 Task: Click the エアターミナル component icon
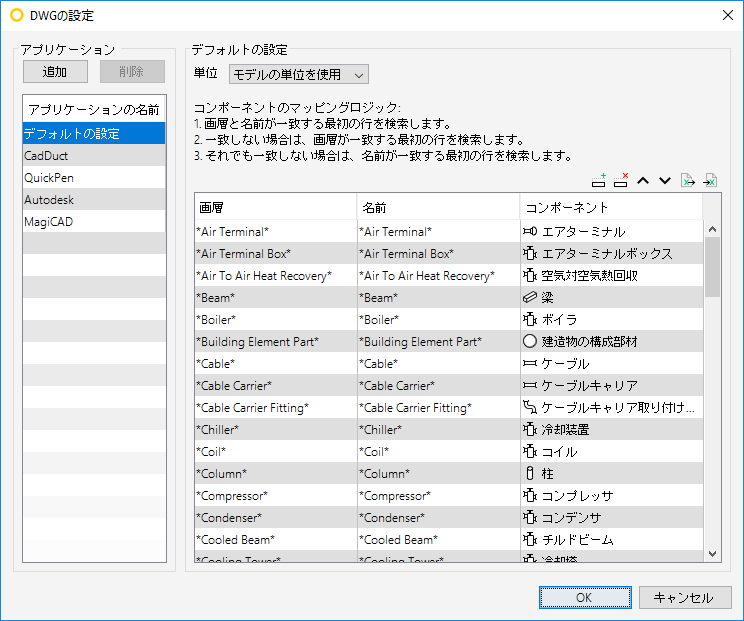click(x=530, y=232)
